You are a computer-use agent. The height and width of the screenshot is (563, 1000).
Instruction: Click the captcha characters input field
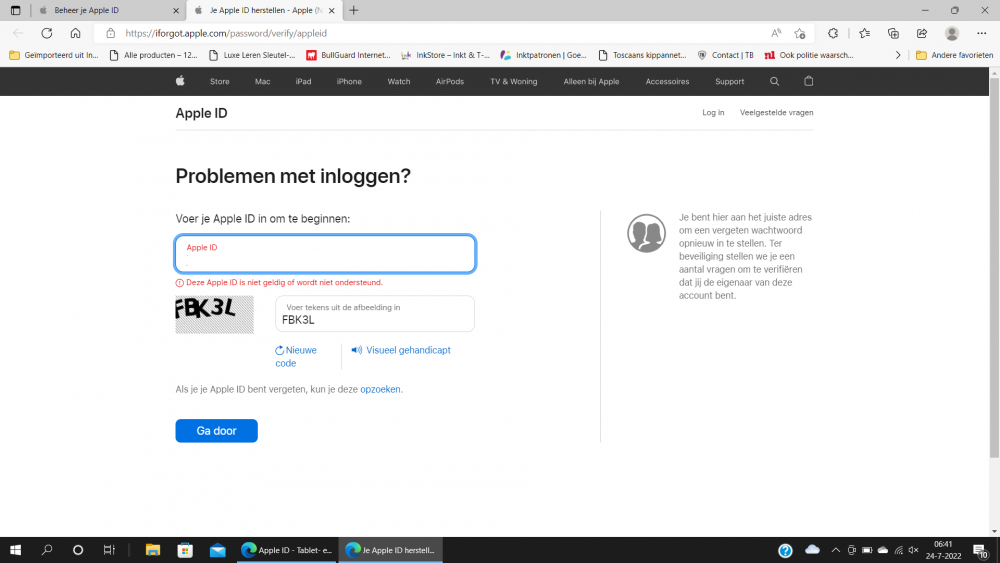[x=375, y=314]
